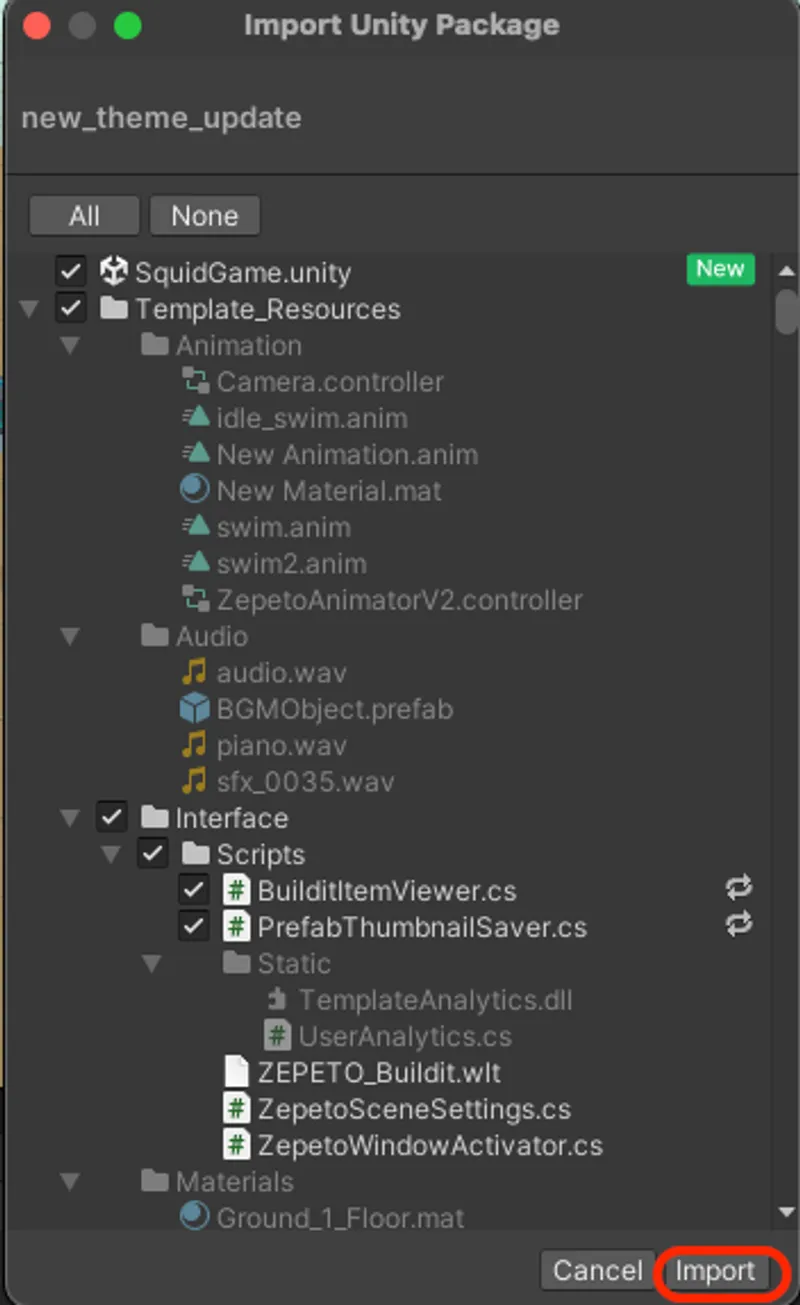Collapse the Animation folder

pos(68,345)
